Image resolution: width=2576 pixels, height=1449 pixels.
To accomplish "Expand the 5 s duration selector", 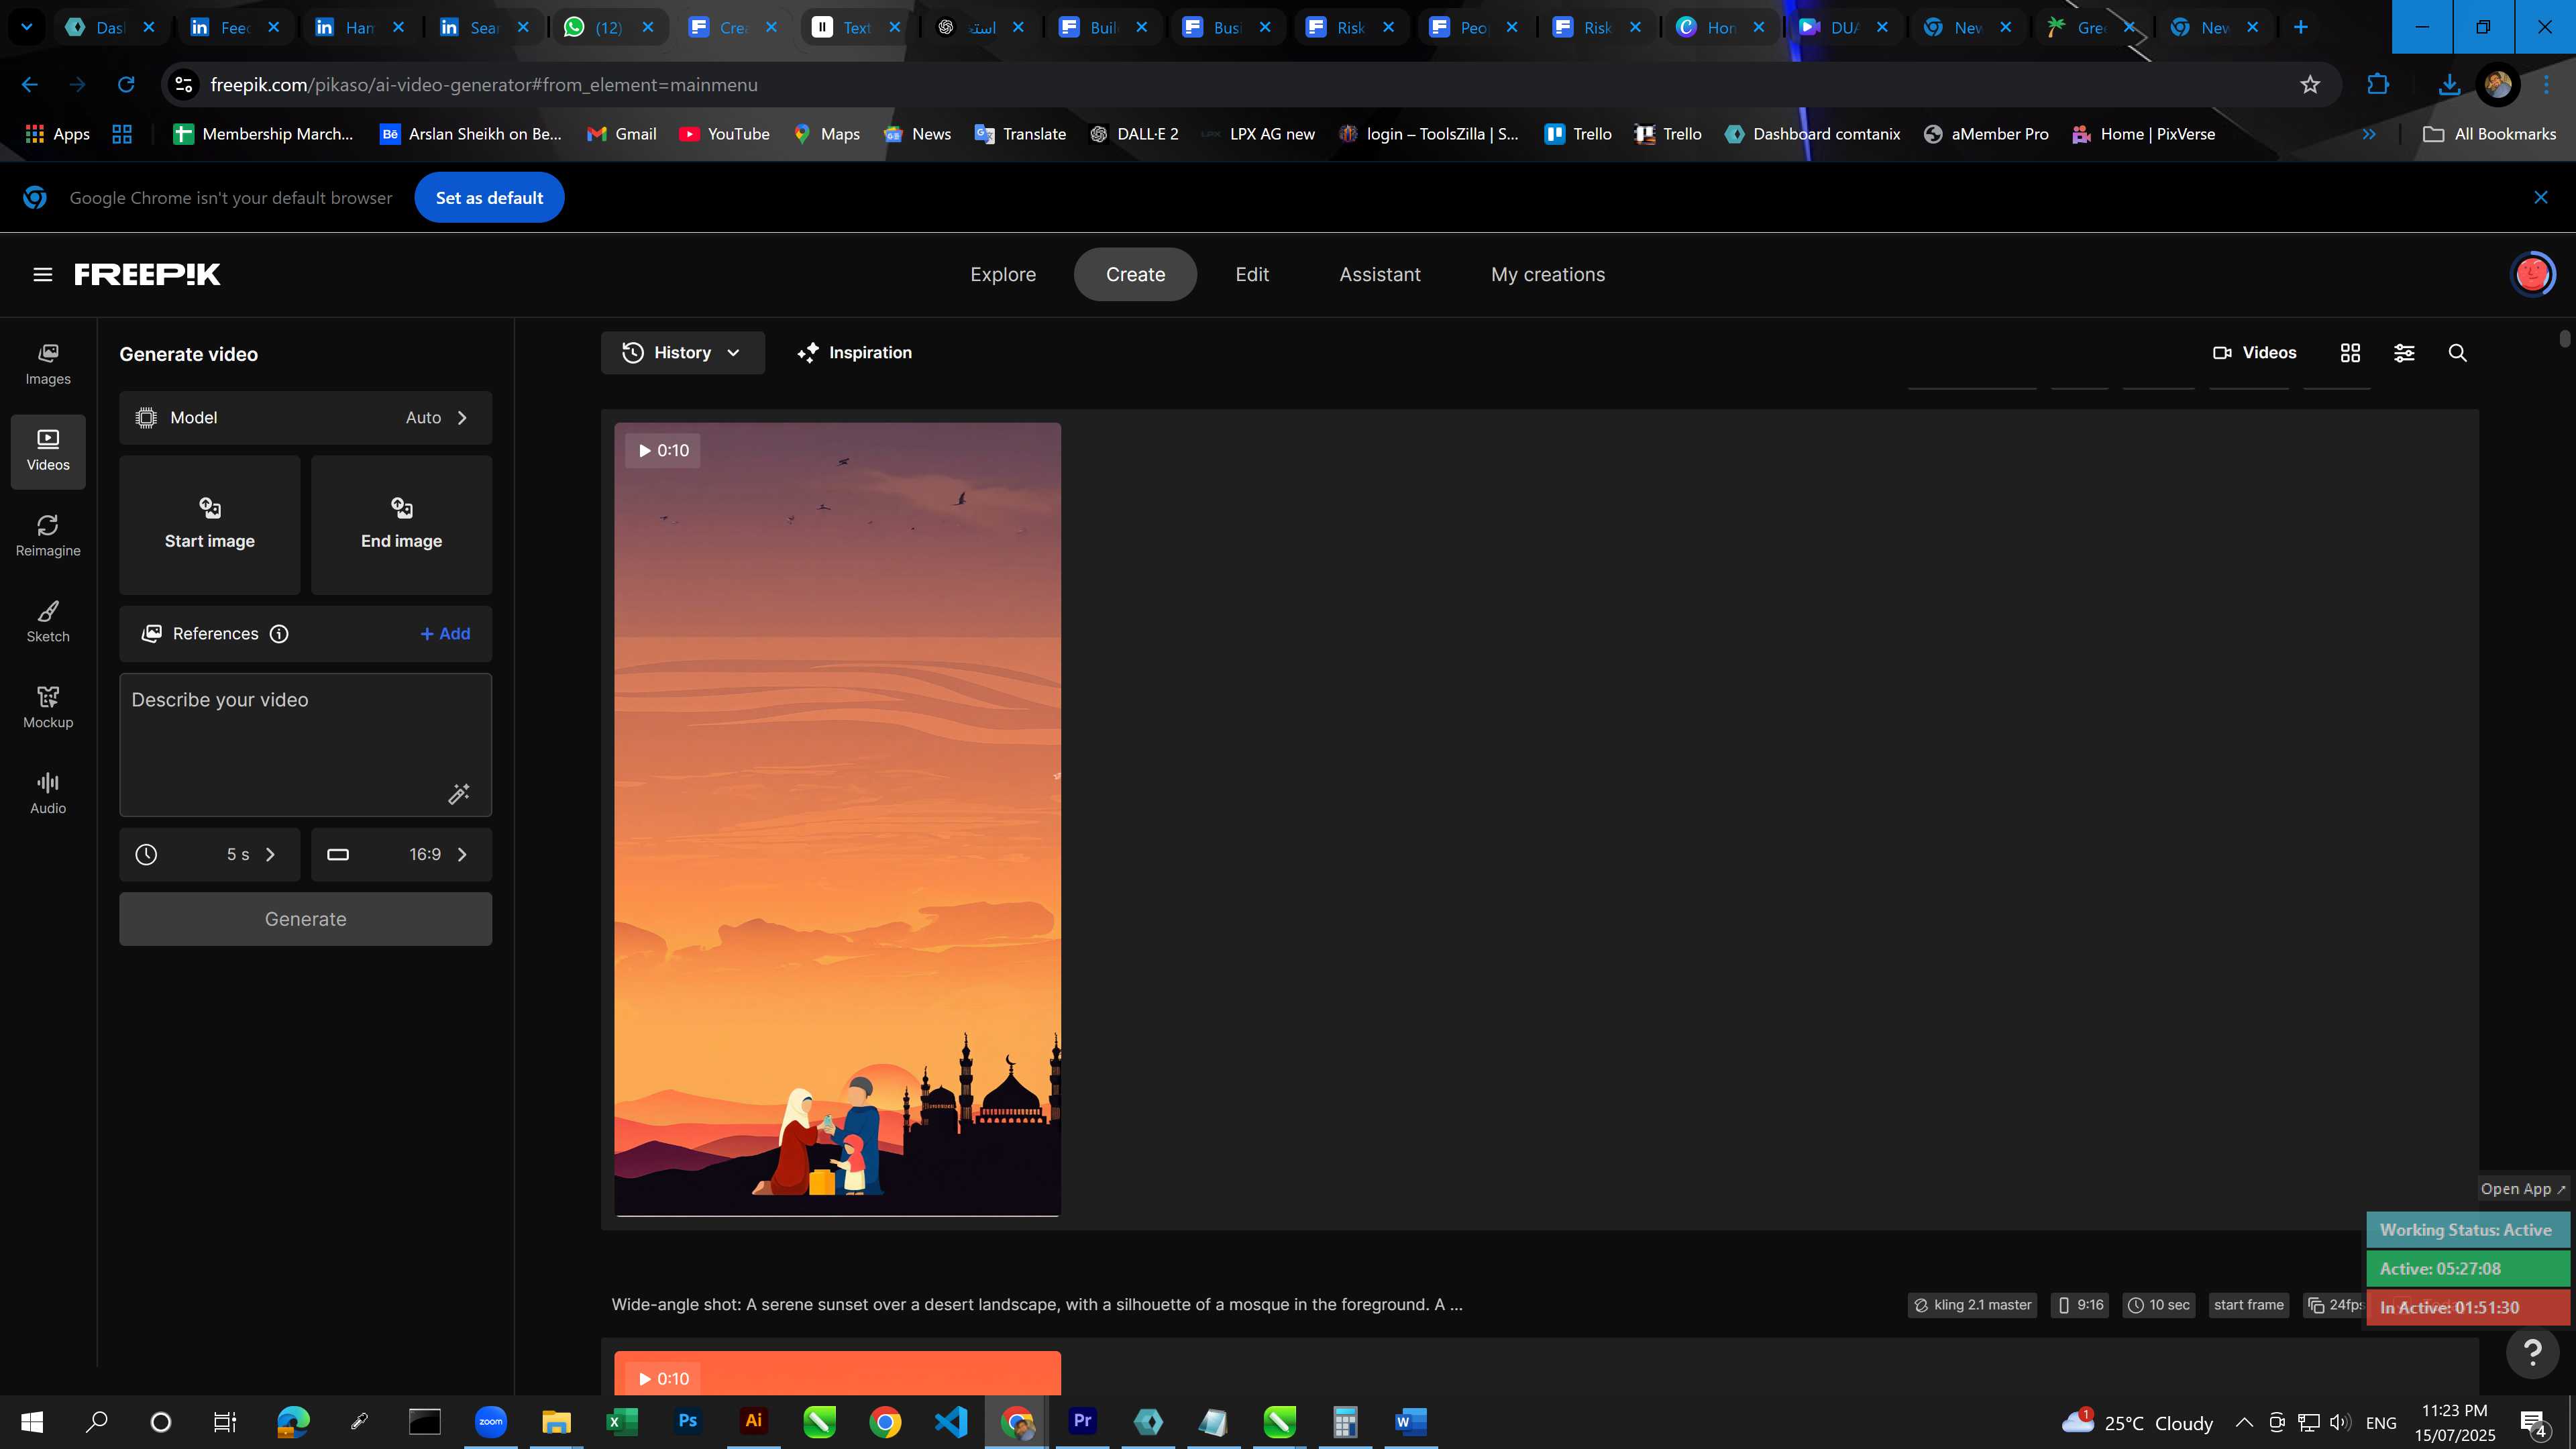I will (x=209, y=855).
